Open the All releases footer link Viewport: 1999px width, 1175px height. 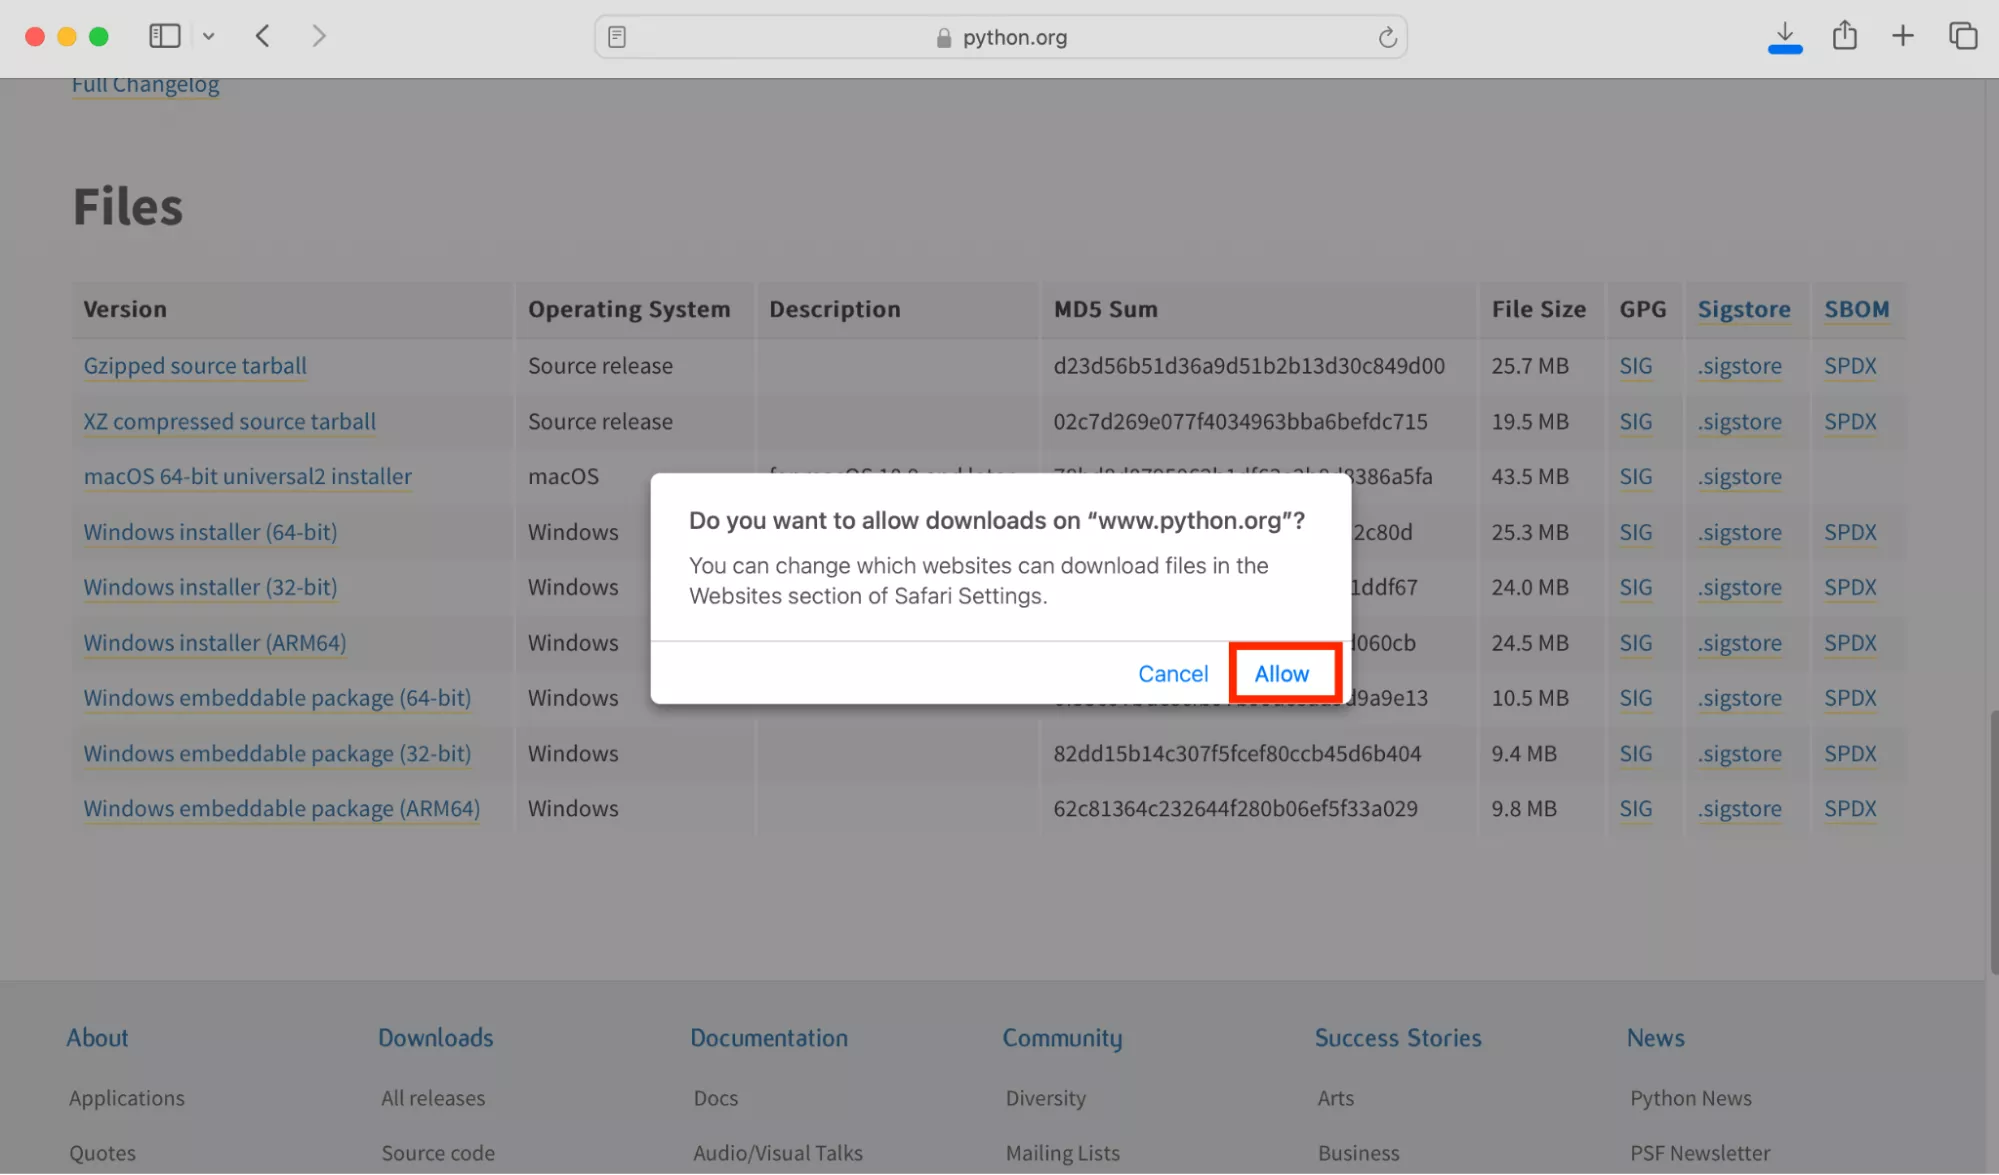[433, 1098]
